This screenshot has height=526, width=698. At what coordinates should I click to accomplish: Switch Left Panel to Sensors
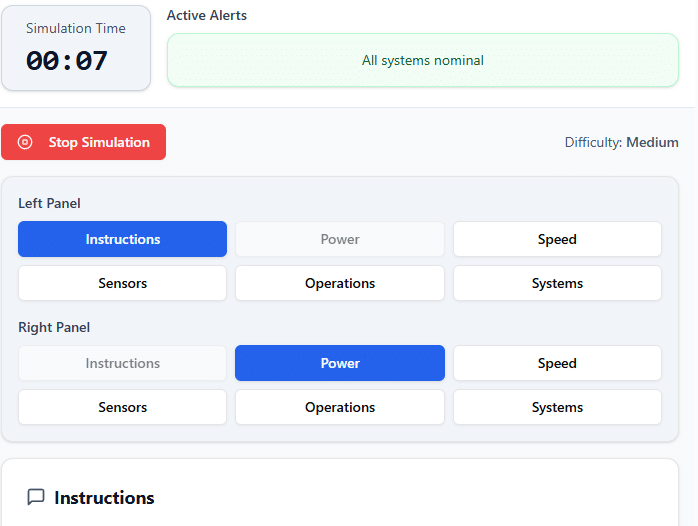[x=122, y=283]
